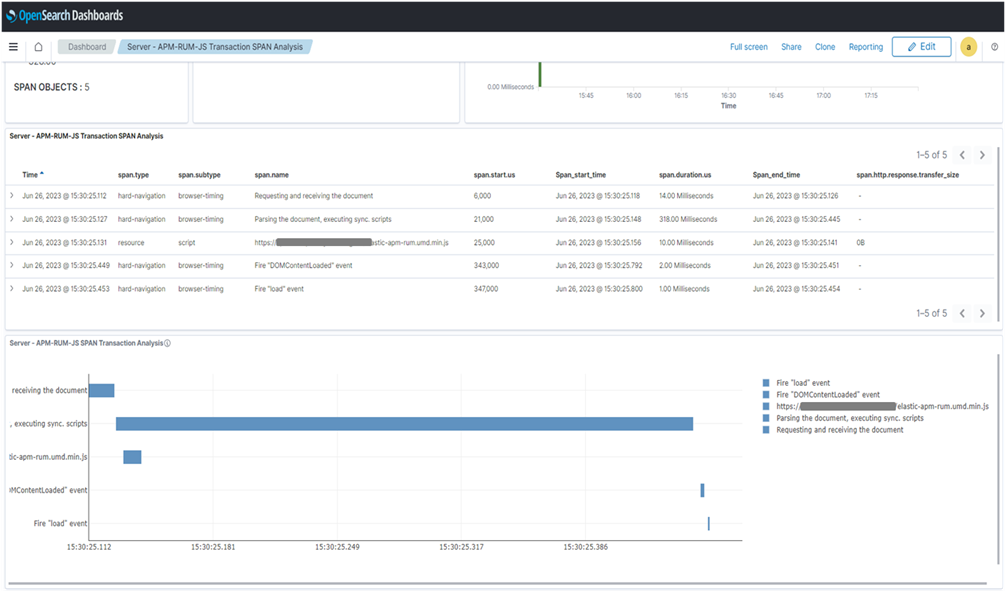Click the Dashboard breadcrumb

click(x=87, y=47)
